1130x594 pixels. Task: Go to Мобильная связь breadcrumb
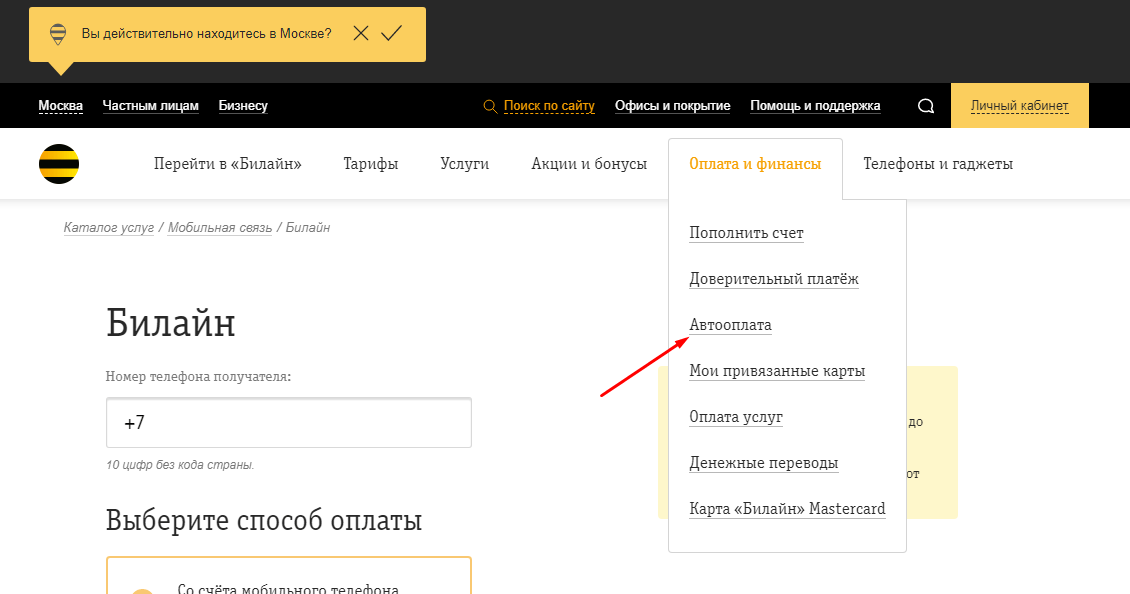point(220,228)
